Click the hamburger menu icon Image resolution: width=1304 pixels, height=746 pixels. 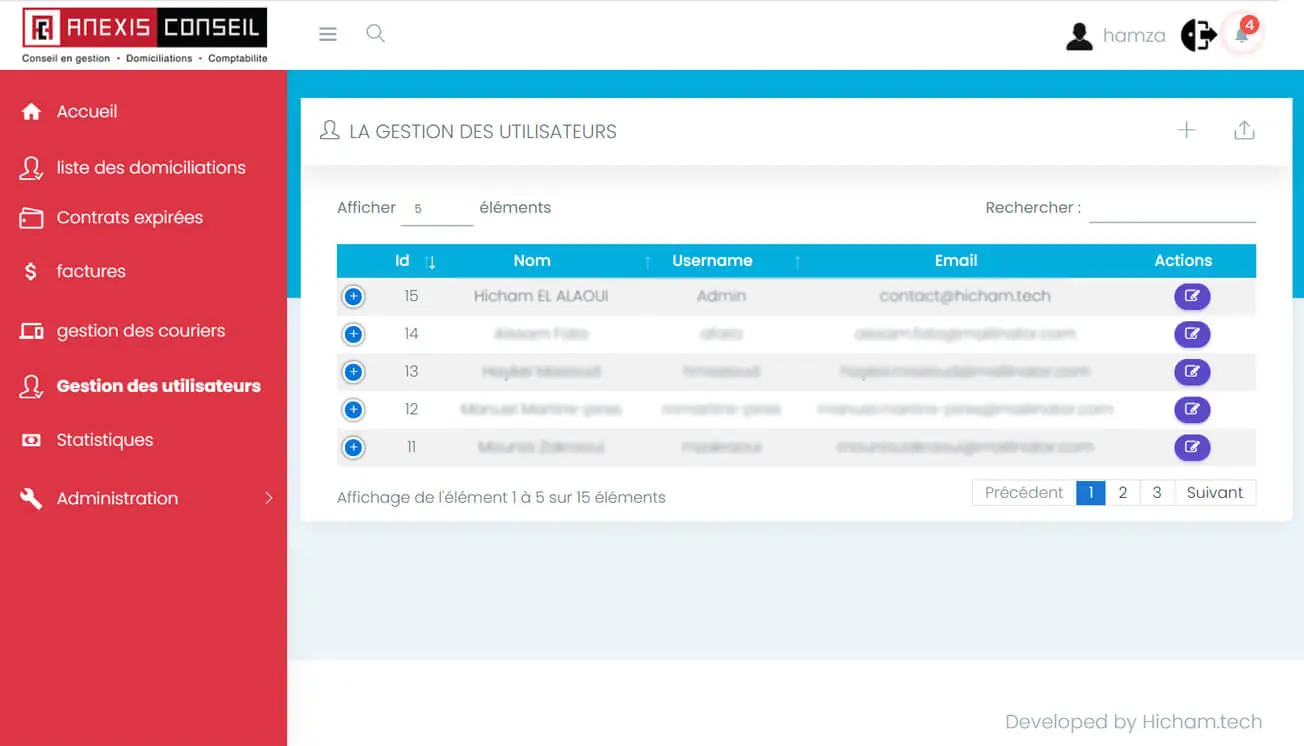pyautogui.click(x=327, y=34)
